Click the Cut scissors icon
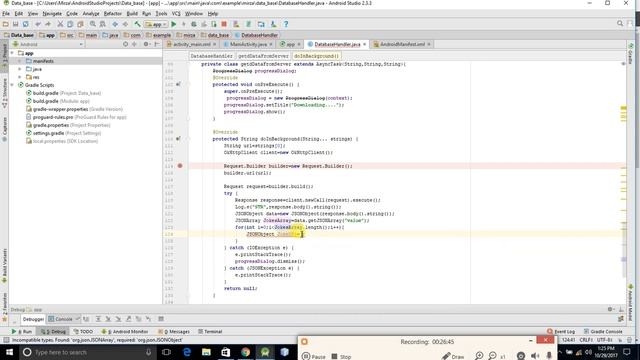 60,24
